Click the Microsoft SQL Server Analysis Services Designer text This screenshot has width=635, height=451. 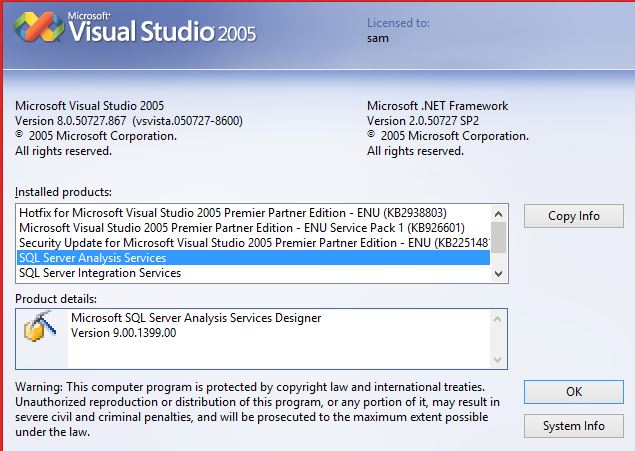pyautogui.click(x=196, y=318)
